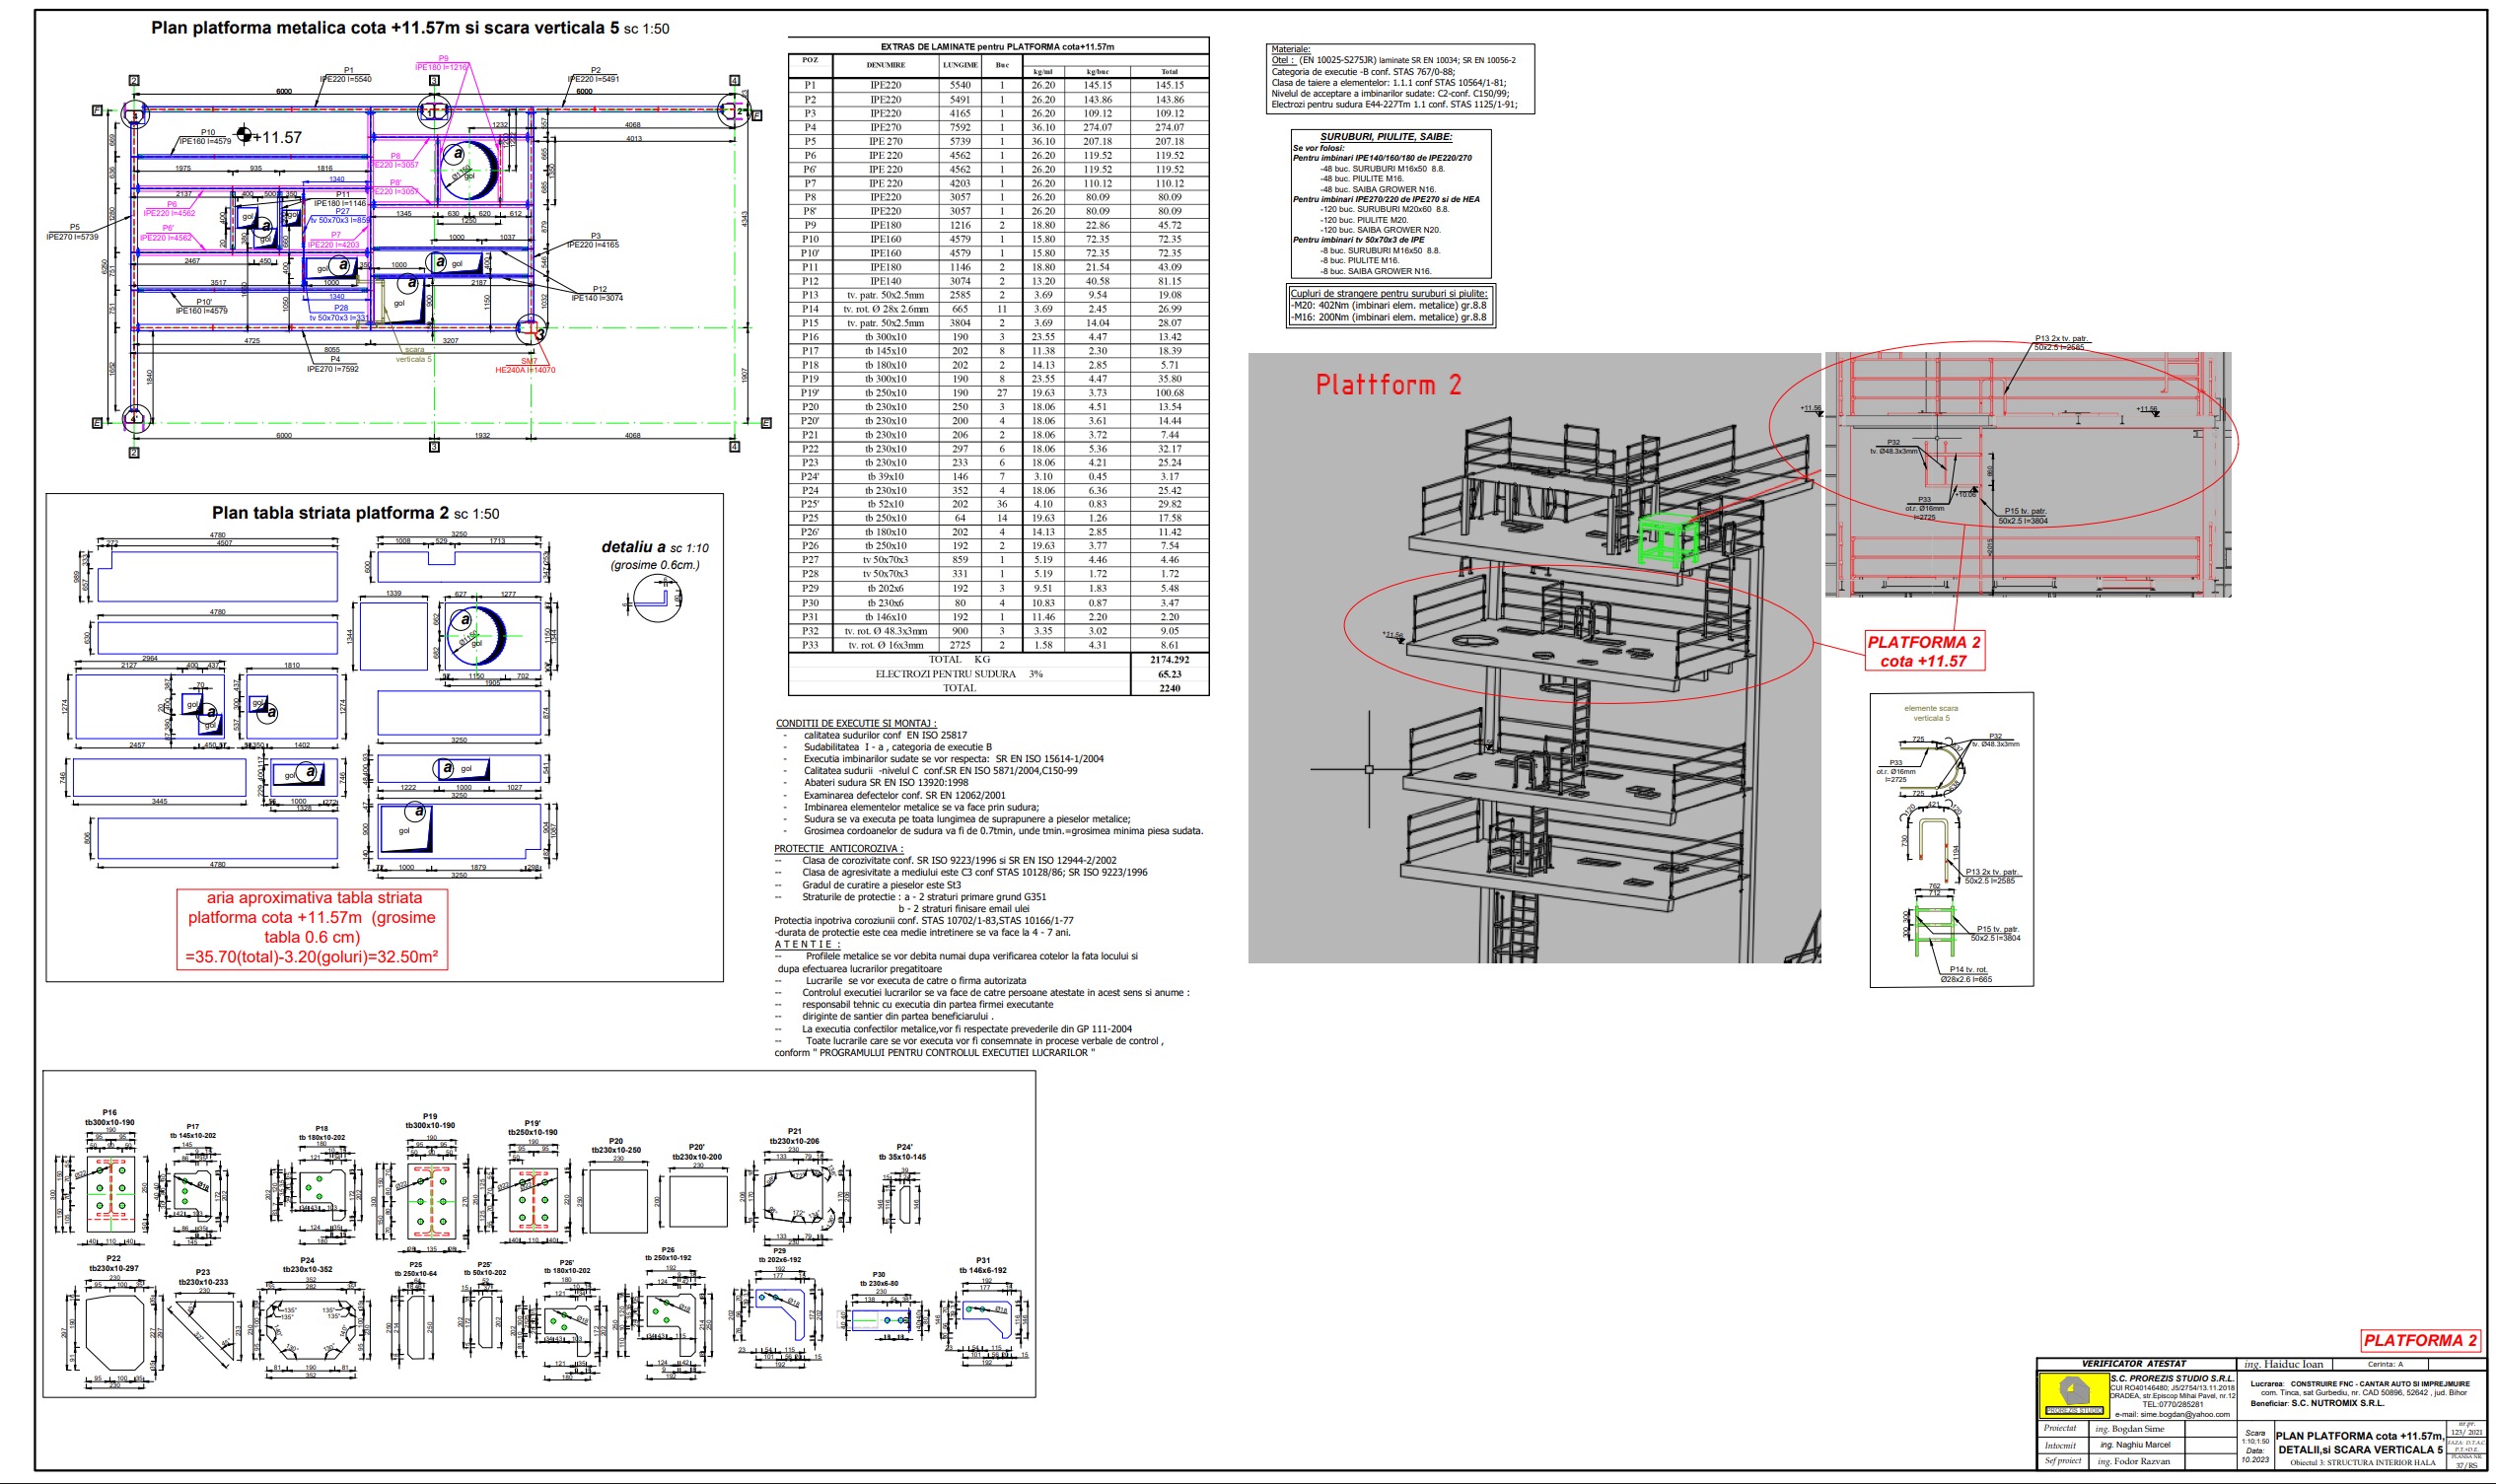This screenshot has height=1484, width=2496.
Task: Click the PLATFORMA 2 label above title block
Action: [2420, 1340]
